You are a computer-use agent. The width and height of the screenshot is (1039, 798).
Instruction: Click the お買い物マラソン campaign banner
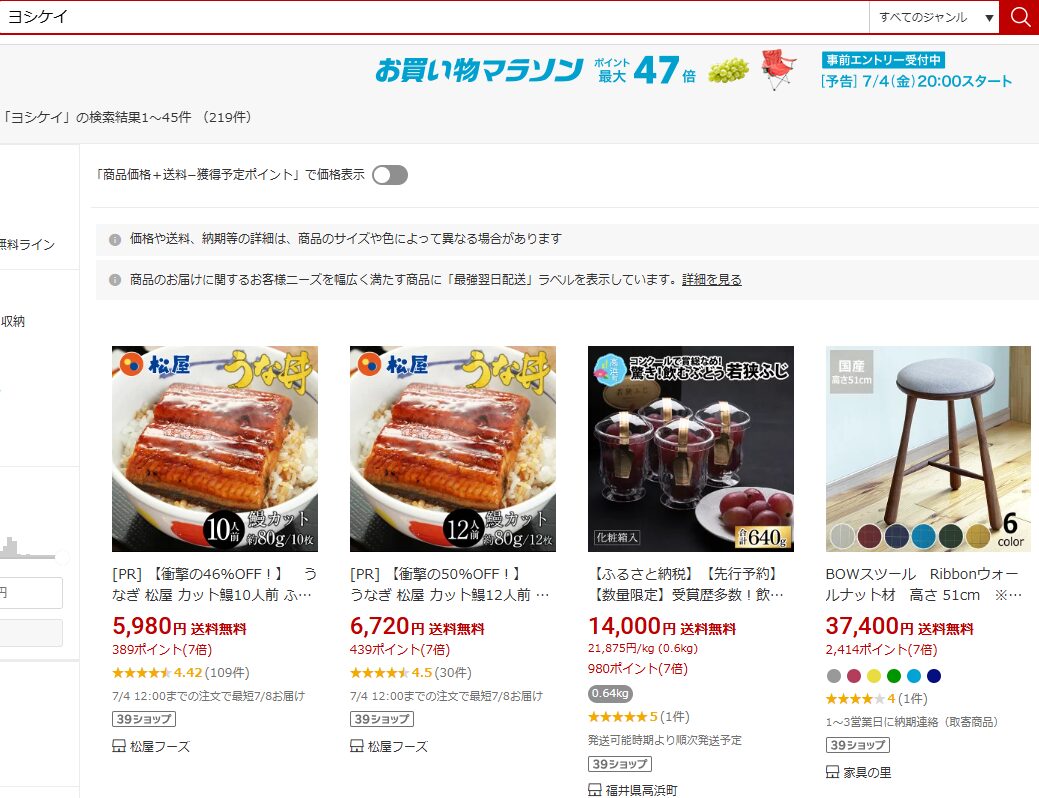692,70
